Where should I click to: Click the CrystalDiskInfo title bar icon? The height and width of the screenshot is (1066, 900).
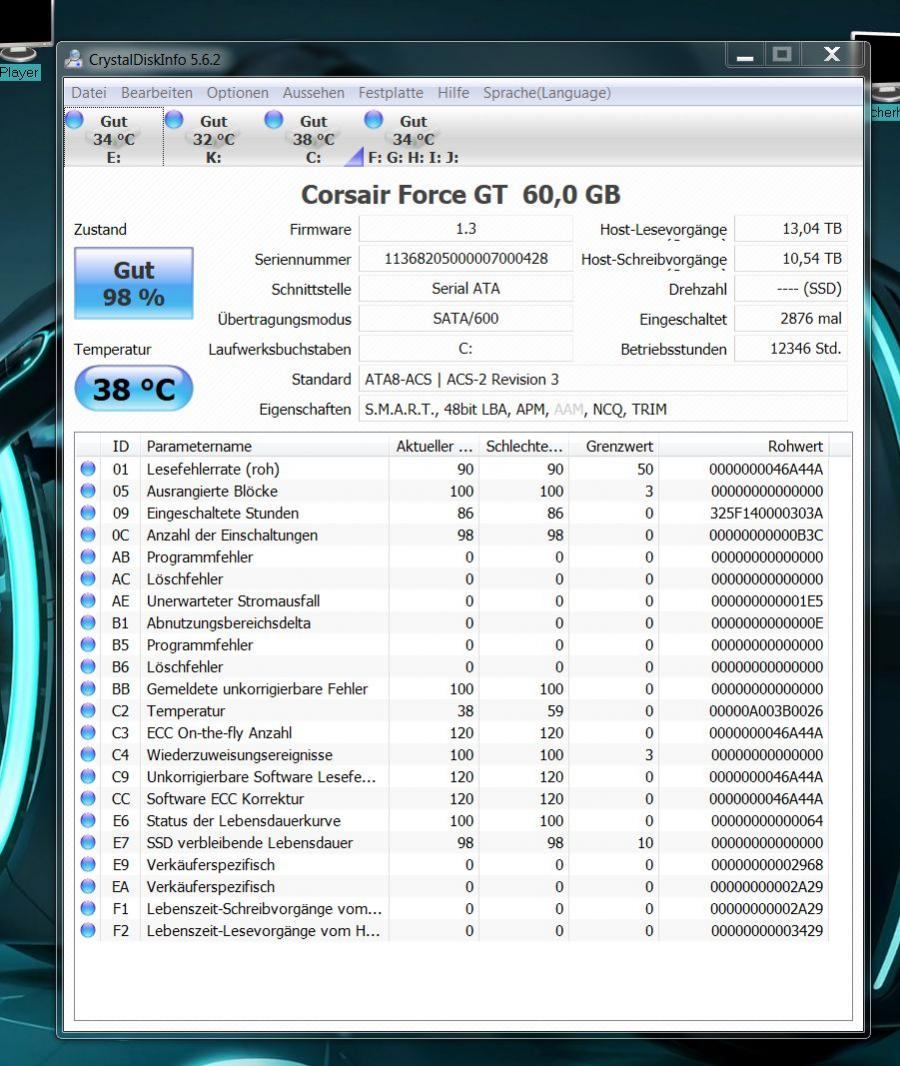pyautogui.click(x=73, y=59)
